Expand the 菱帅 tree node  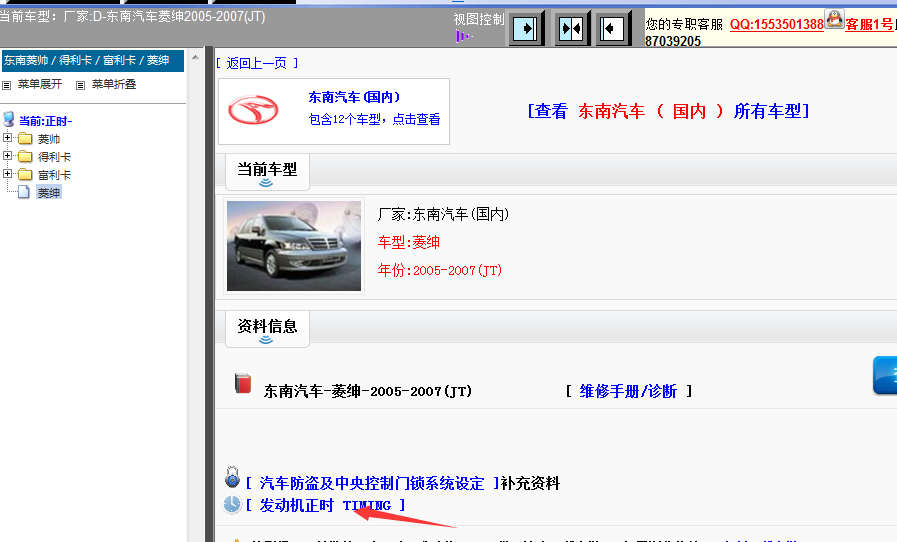point(7,137)
